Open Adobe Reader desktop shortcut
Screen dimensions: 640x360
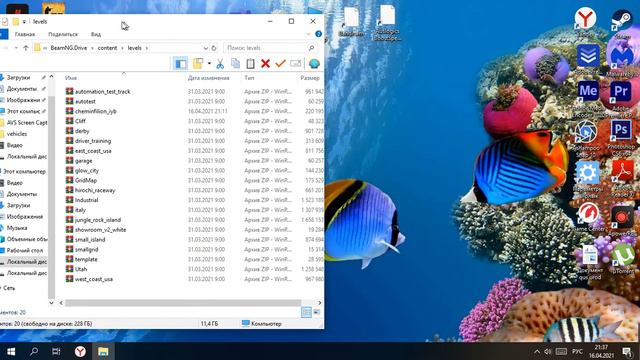tap(622, 177)
